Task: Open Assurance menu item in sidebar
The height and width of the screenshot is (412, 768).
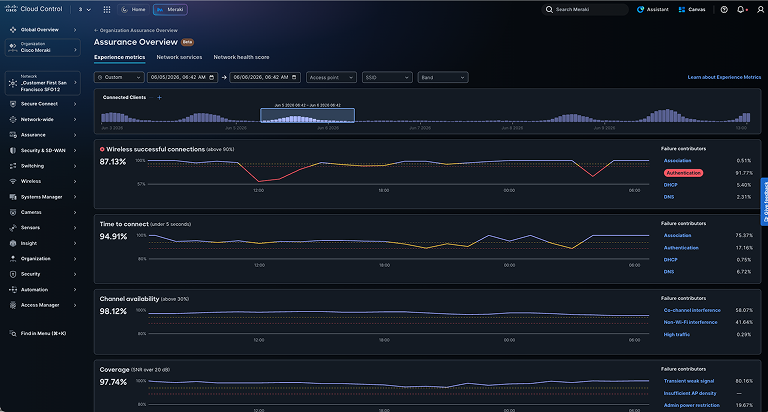Action: [43, 135]
